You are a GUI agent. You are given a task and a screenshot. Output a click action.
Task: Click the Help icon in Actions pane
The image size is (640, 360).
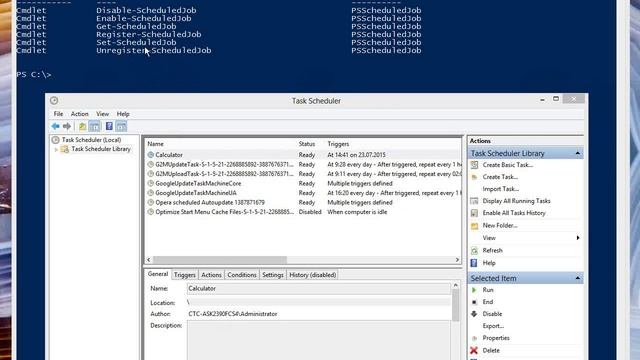[x=474, y=263]
